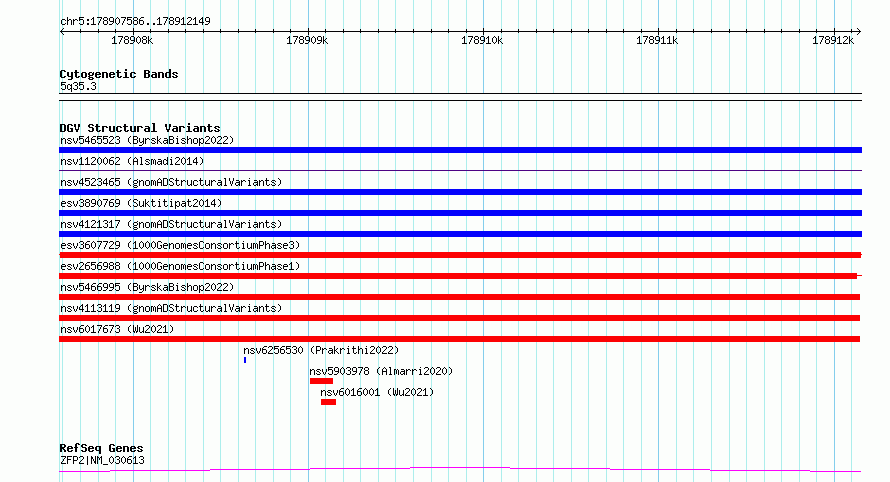Select the 5q35.3 cytogenetic band label
The width and height of the screenshot is (890, 482).
click(78, 86)
